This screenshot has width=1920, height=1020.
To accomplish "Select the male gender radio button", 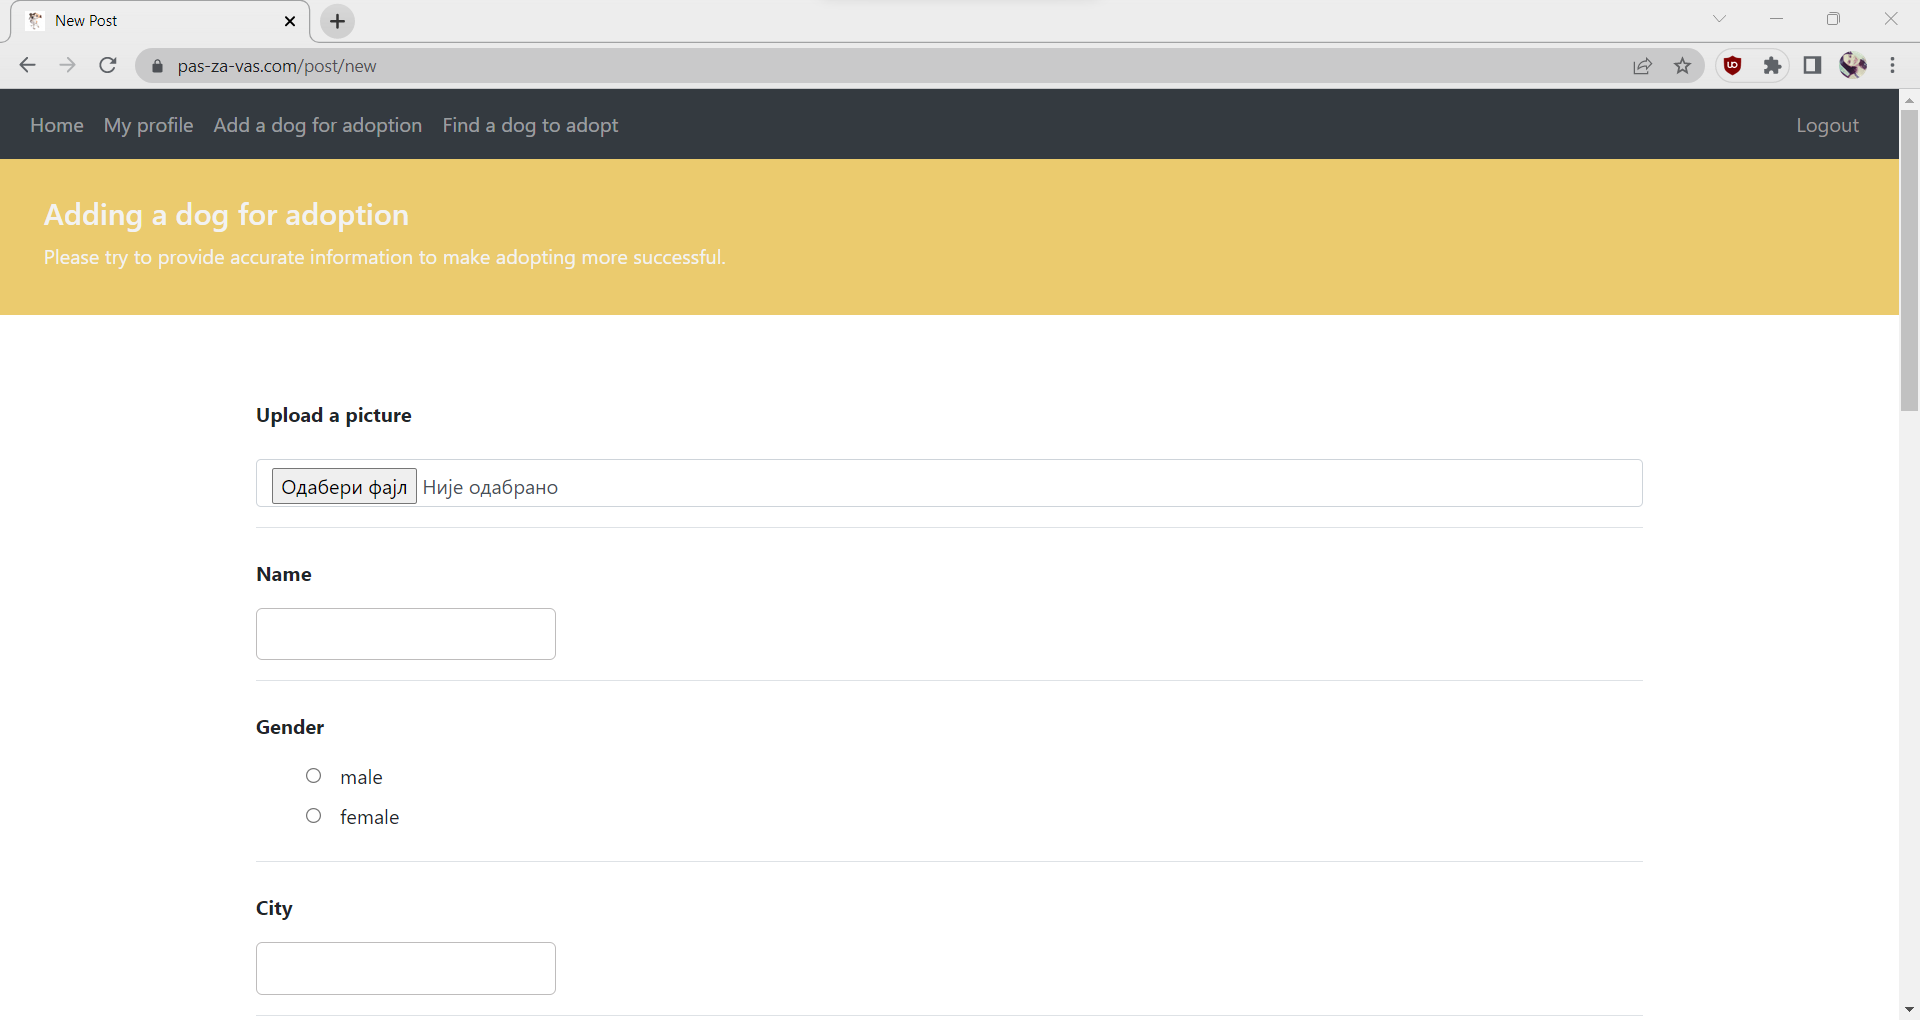I will pyautogui.click(x=313, y=776).
